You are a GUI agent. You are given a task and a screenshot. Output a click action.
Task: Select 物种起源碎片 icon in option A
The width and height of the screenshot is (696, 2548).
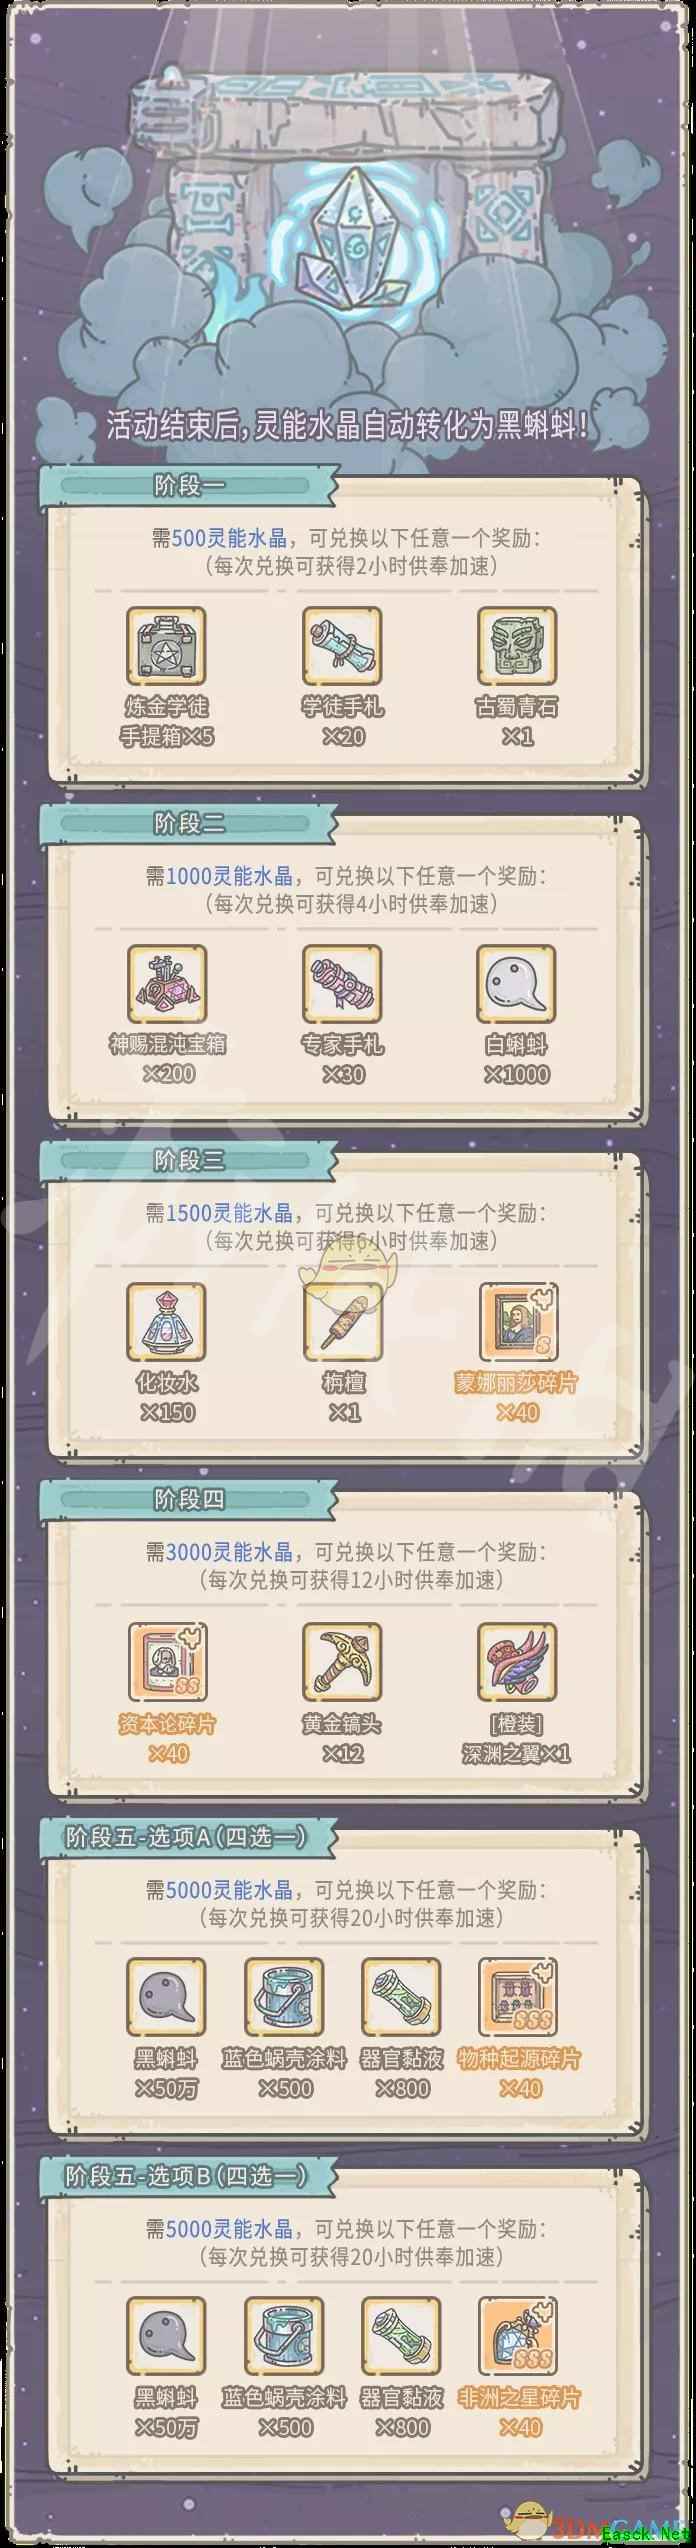(518, 1996)
